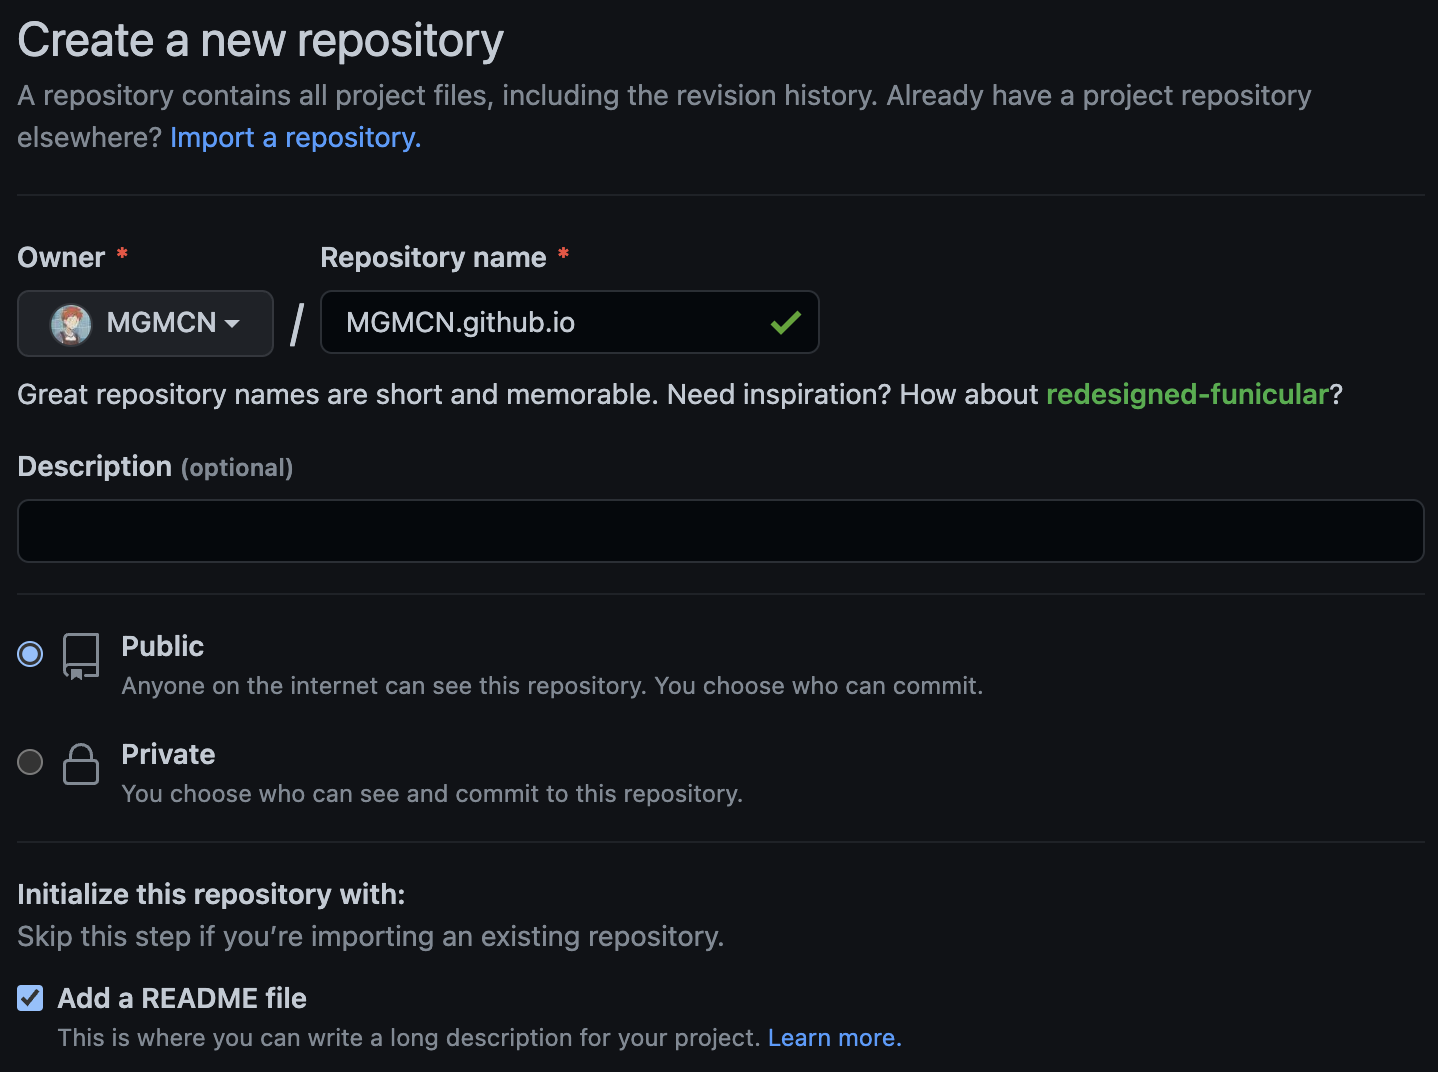
Task: Click the Create a new repository heading
Action: (260, 41)
